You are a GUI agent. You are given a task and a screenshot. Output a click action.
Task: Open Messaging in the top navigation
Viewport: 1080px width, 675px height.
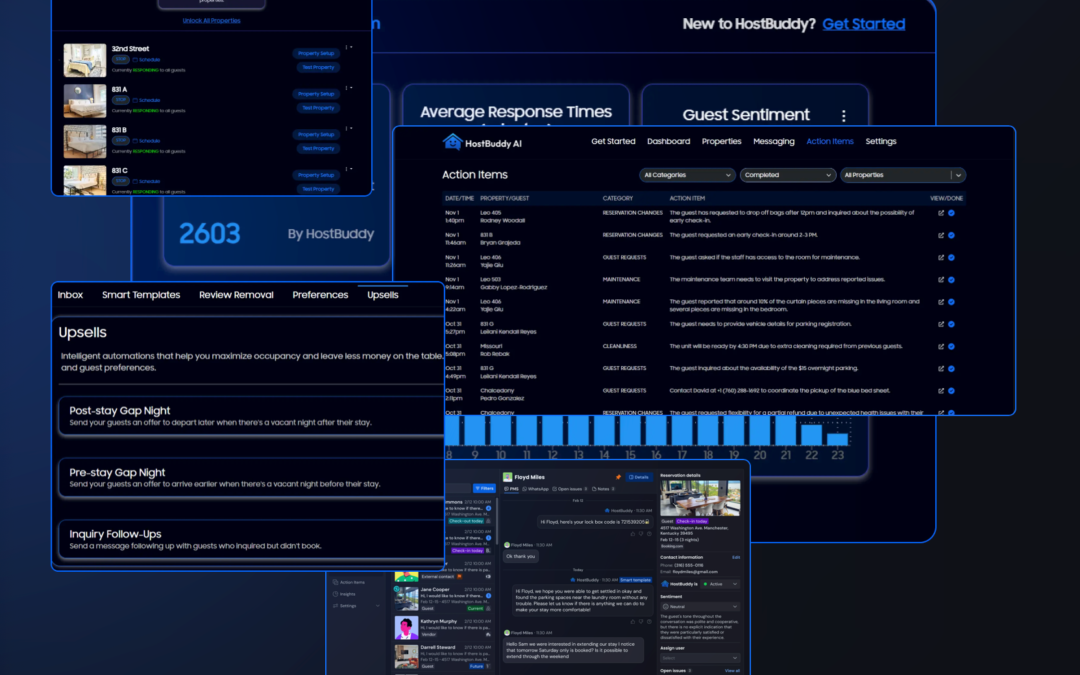773,142
